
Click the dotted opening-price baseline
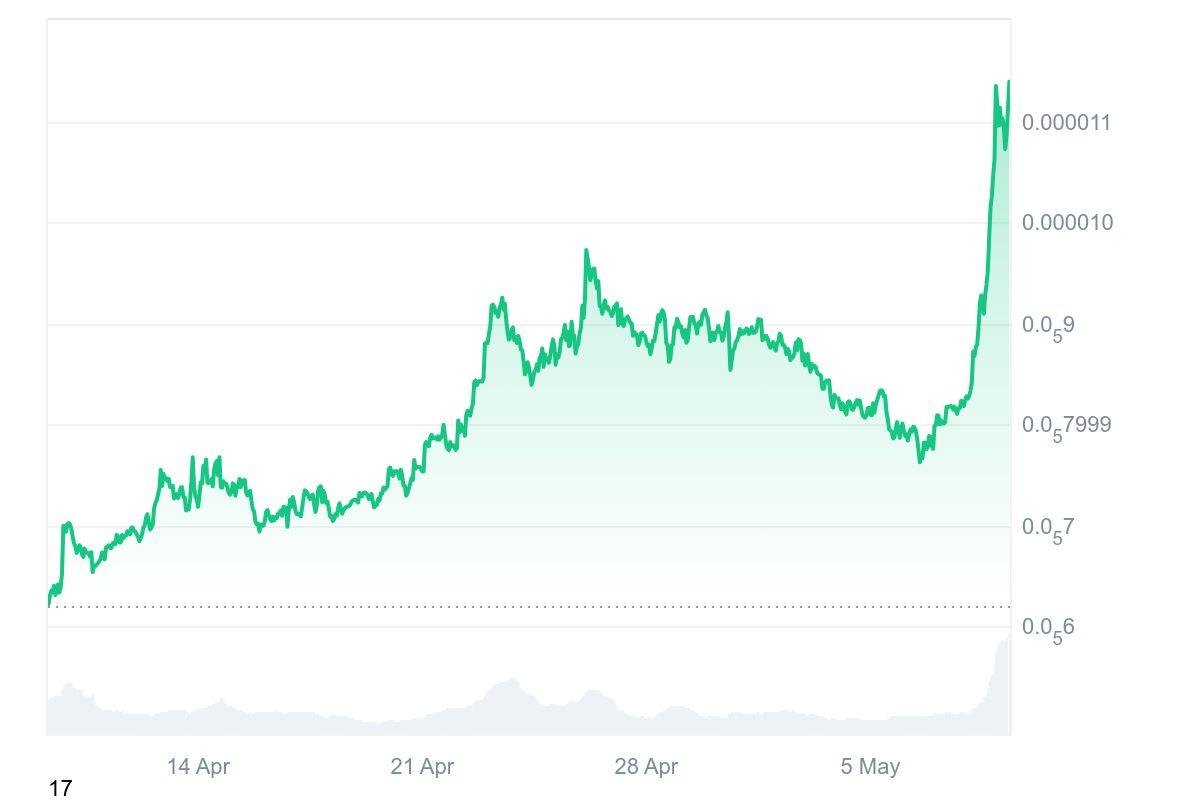point(500,606)
